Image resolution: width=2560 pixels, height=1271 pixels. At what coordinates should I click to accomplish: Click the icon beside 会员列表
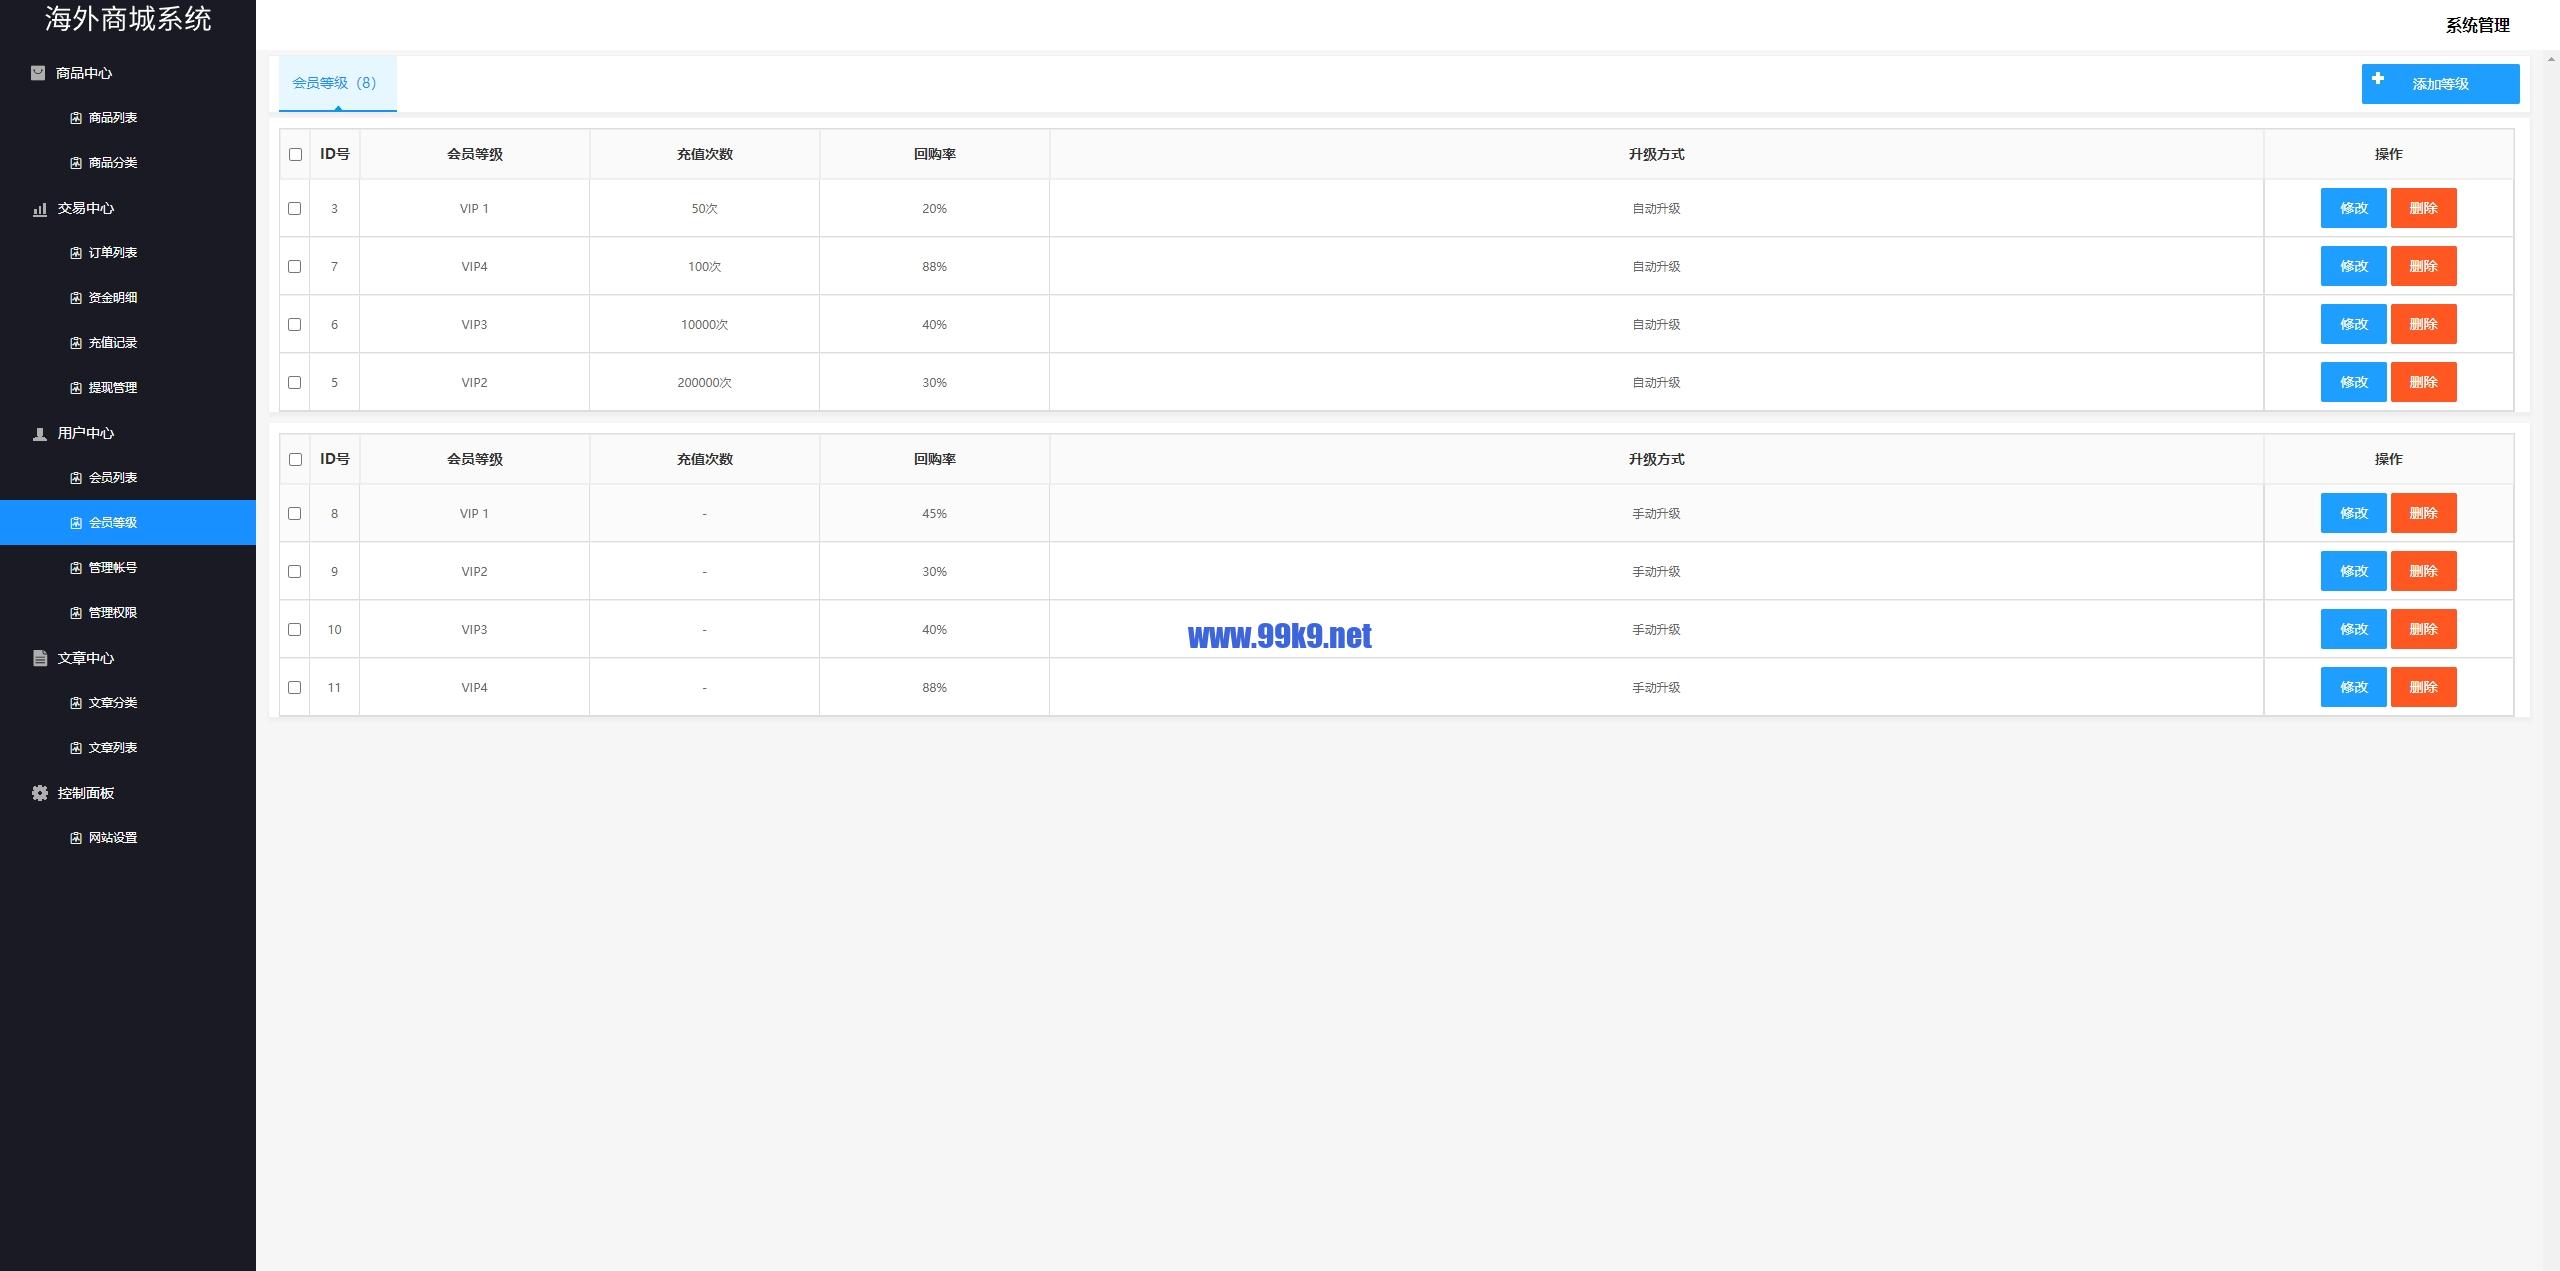point(76,478)
